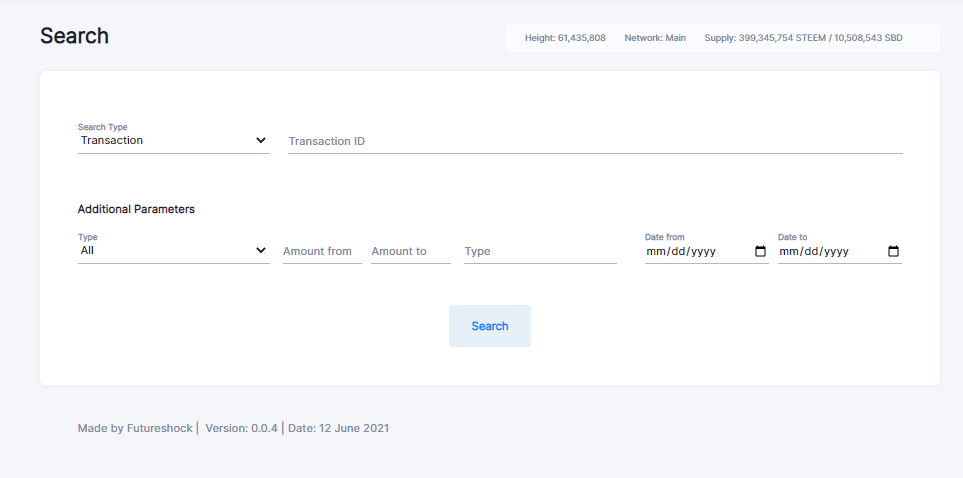Click the Search button
The image size is (963, 478).
click(x=489, y=326)
